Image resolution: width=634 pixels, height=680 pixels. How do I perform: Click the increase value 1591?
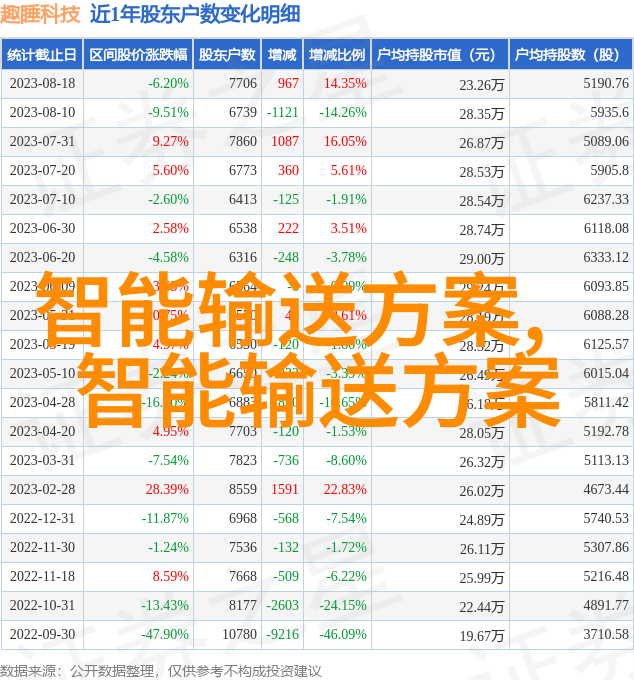coord(285,490)
